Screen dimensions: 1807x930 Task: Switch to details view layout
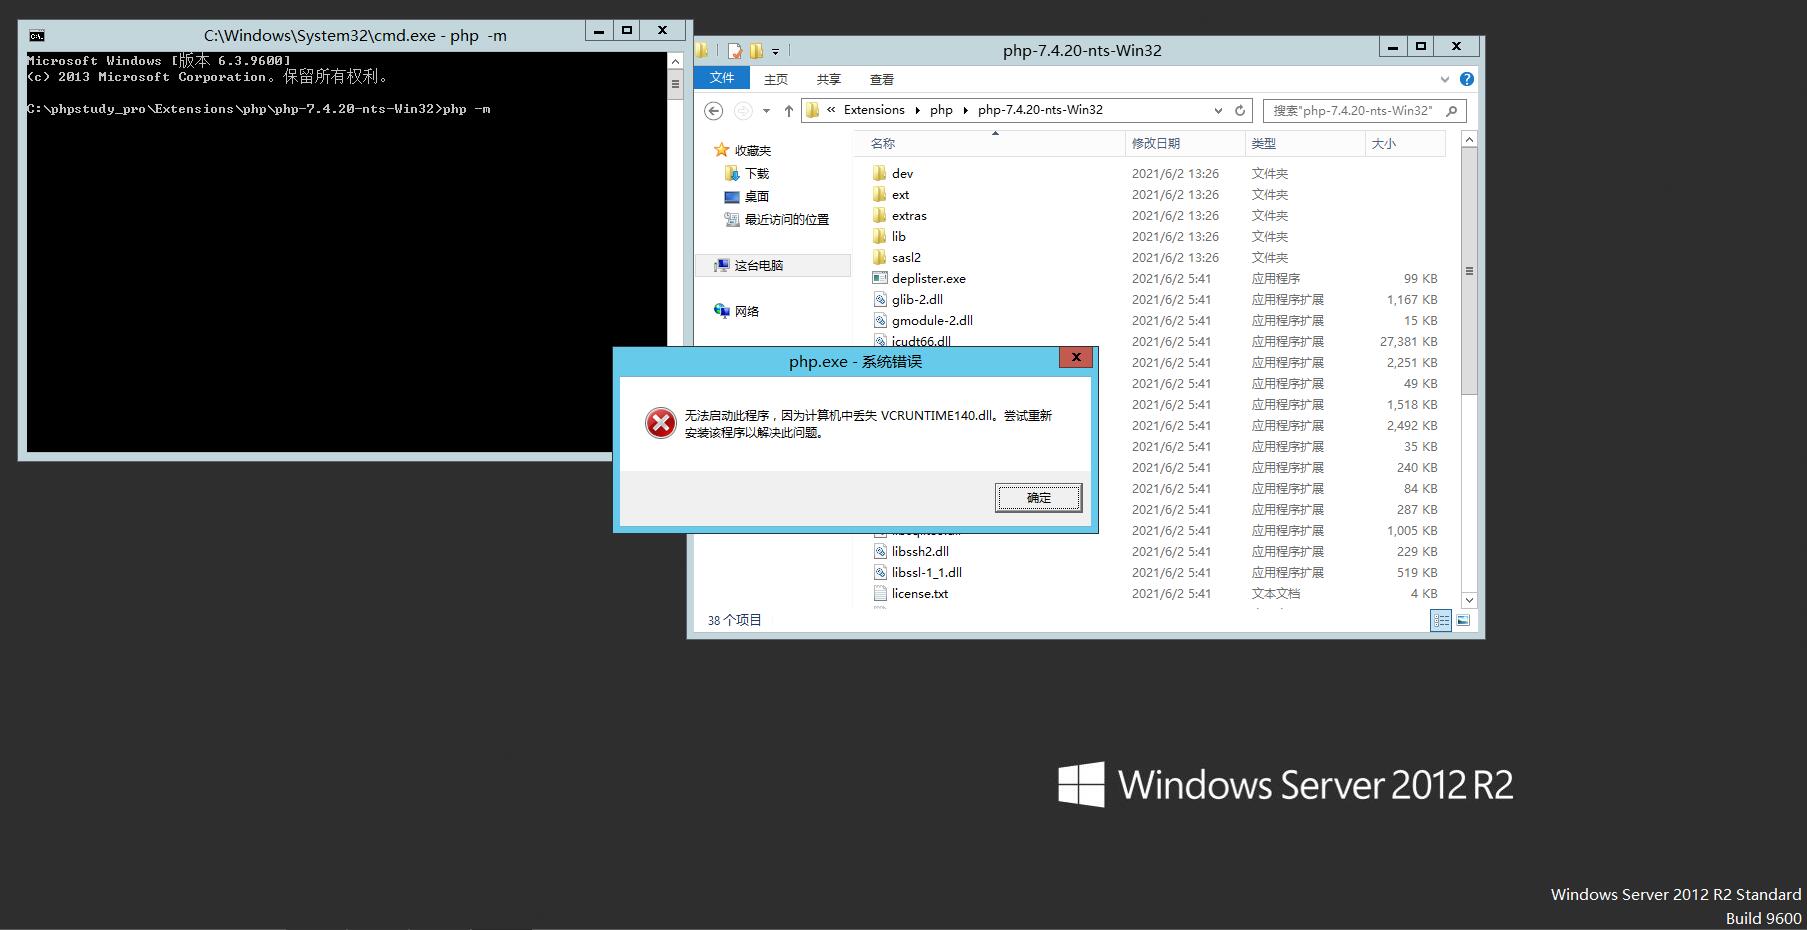[x=1441, y=621]
